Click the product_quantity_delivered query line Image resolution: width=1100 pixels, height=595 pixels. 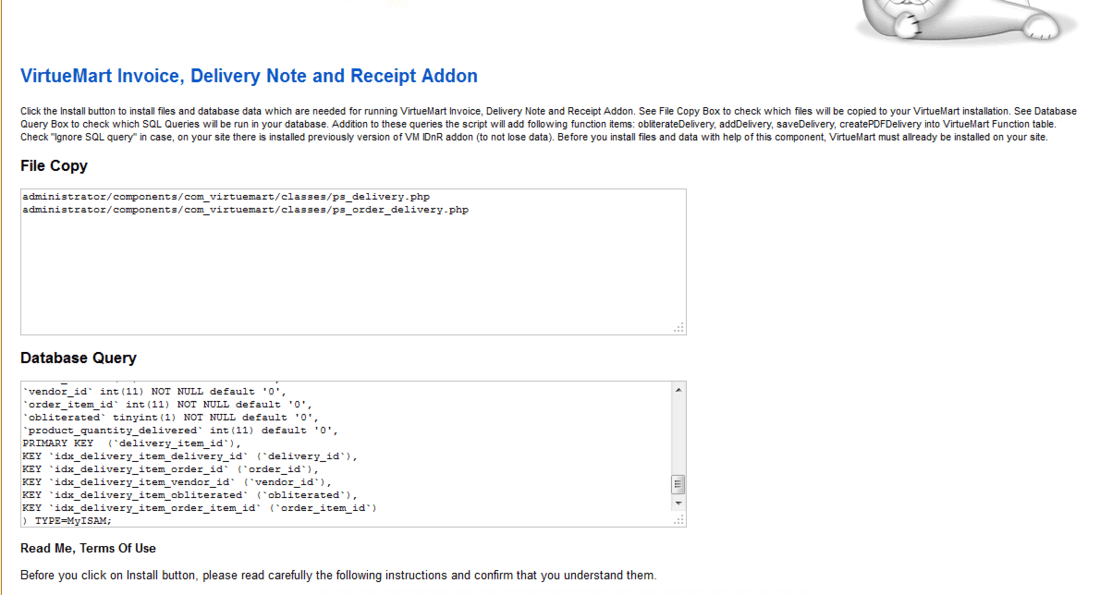[180, 430]
